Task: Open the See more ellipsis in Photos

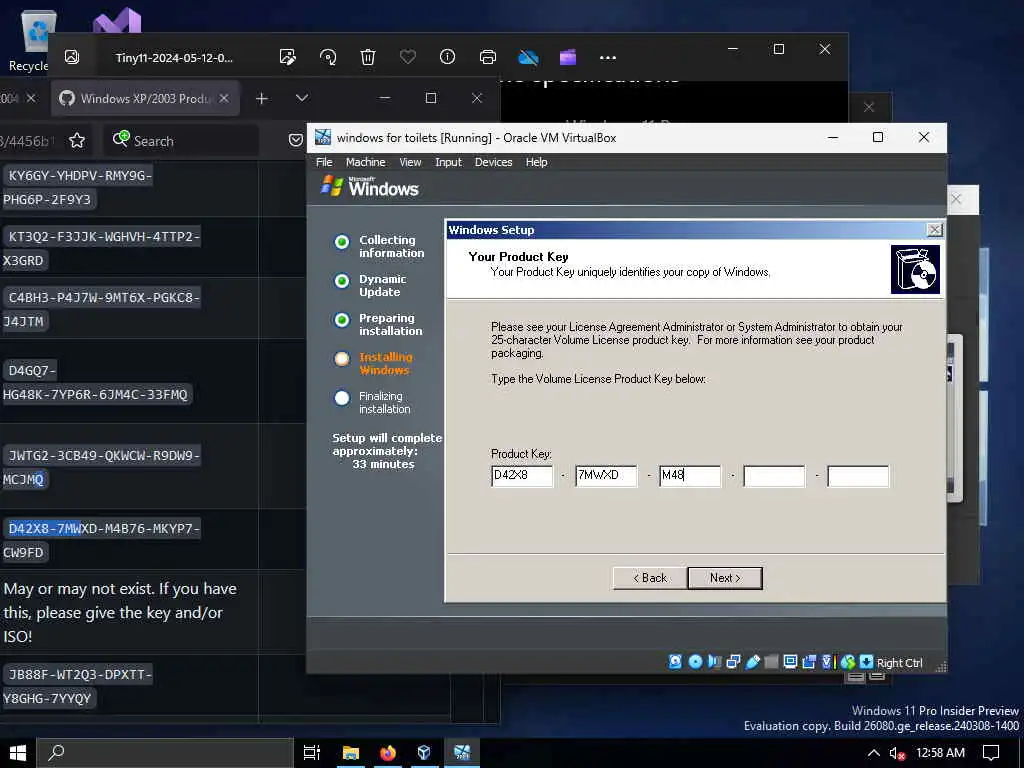Action: point(608,57)
